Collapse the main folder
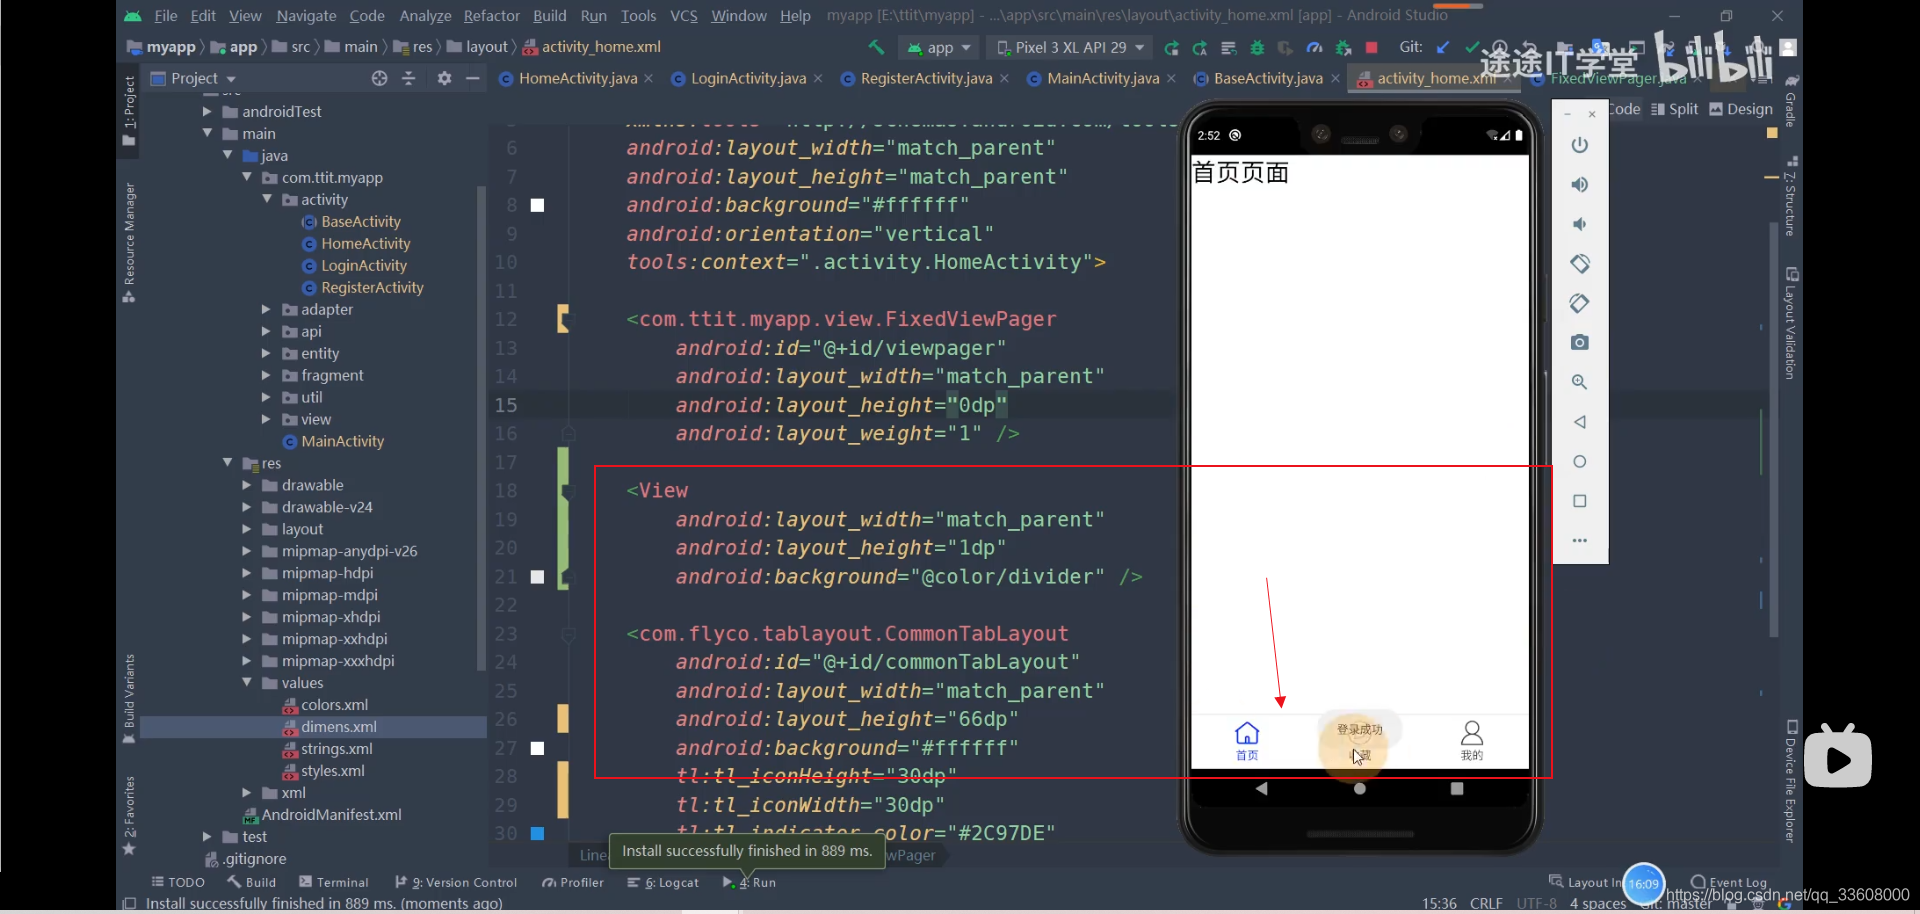Viewport: 1920px width, 914px height. point(207,133)
